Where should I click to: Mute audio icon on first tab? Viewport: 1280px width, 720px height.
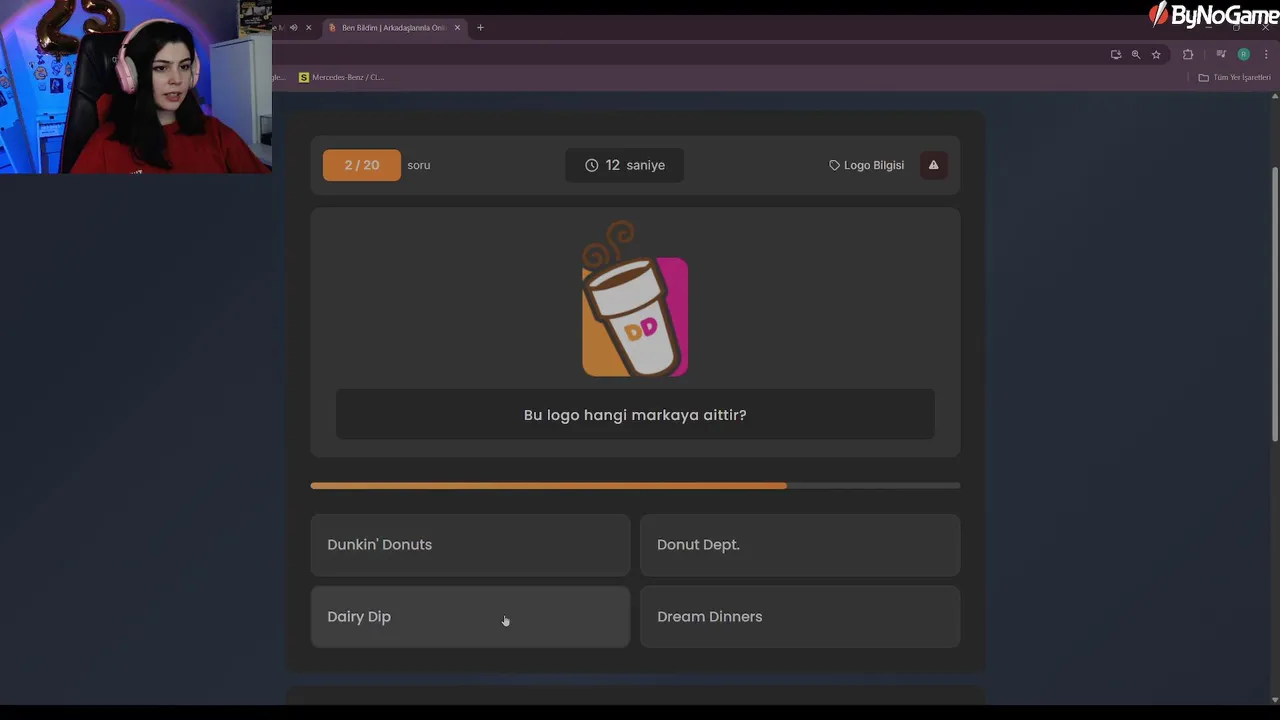tap(293, 28)
